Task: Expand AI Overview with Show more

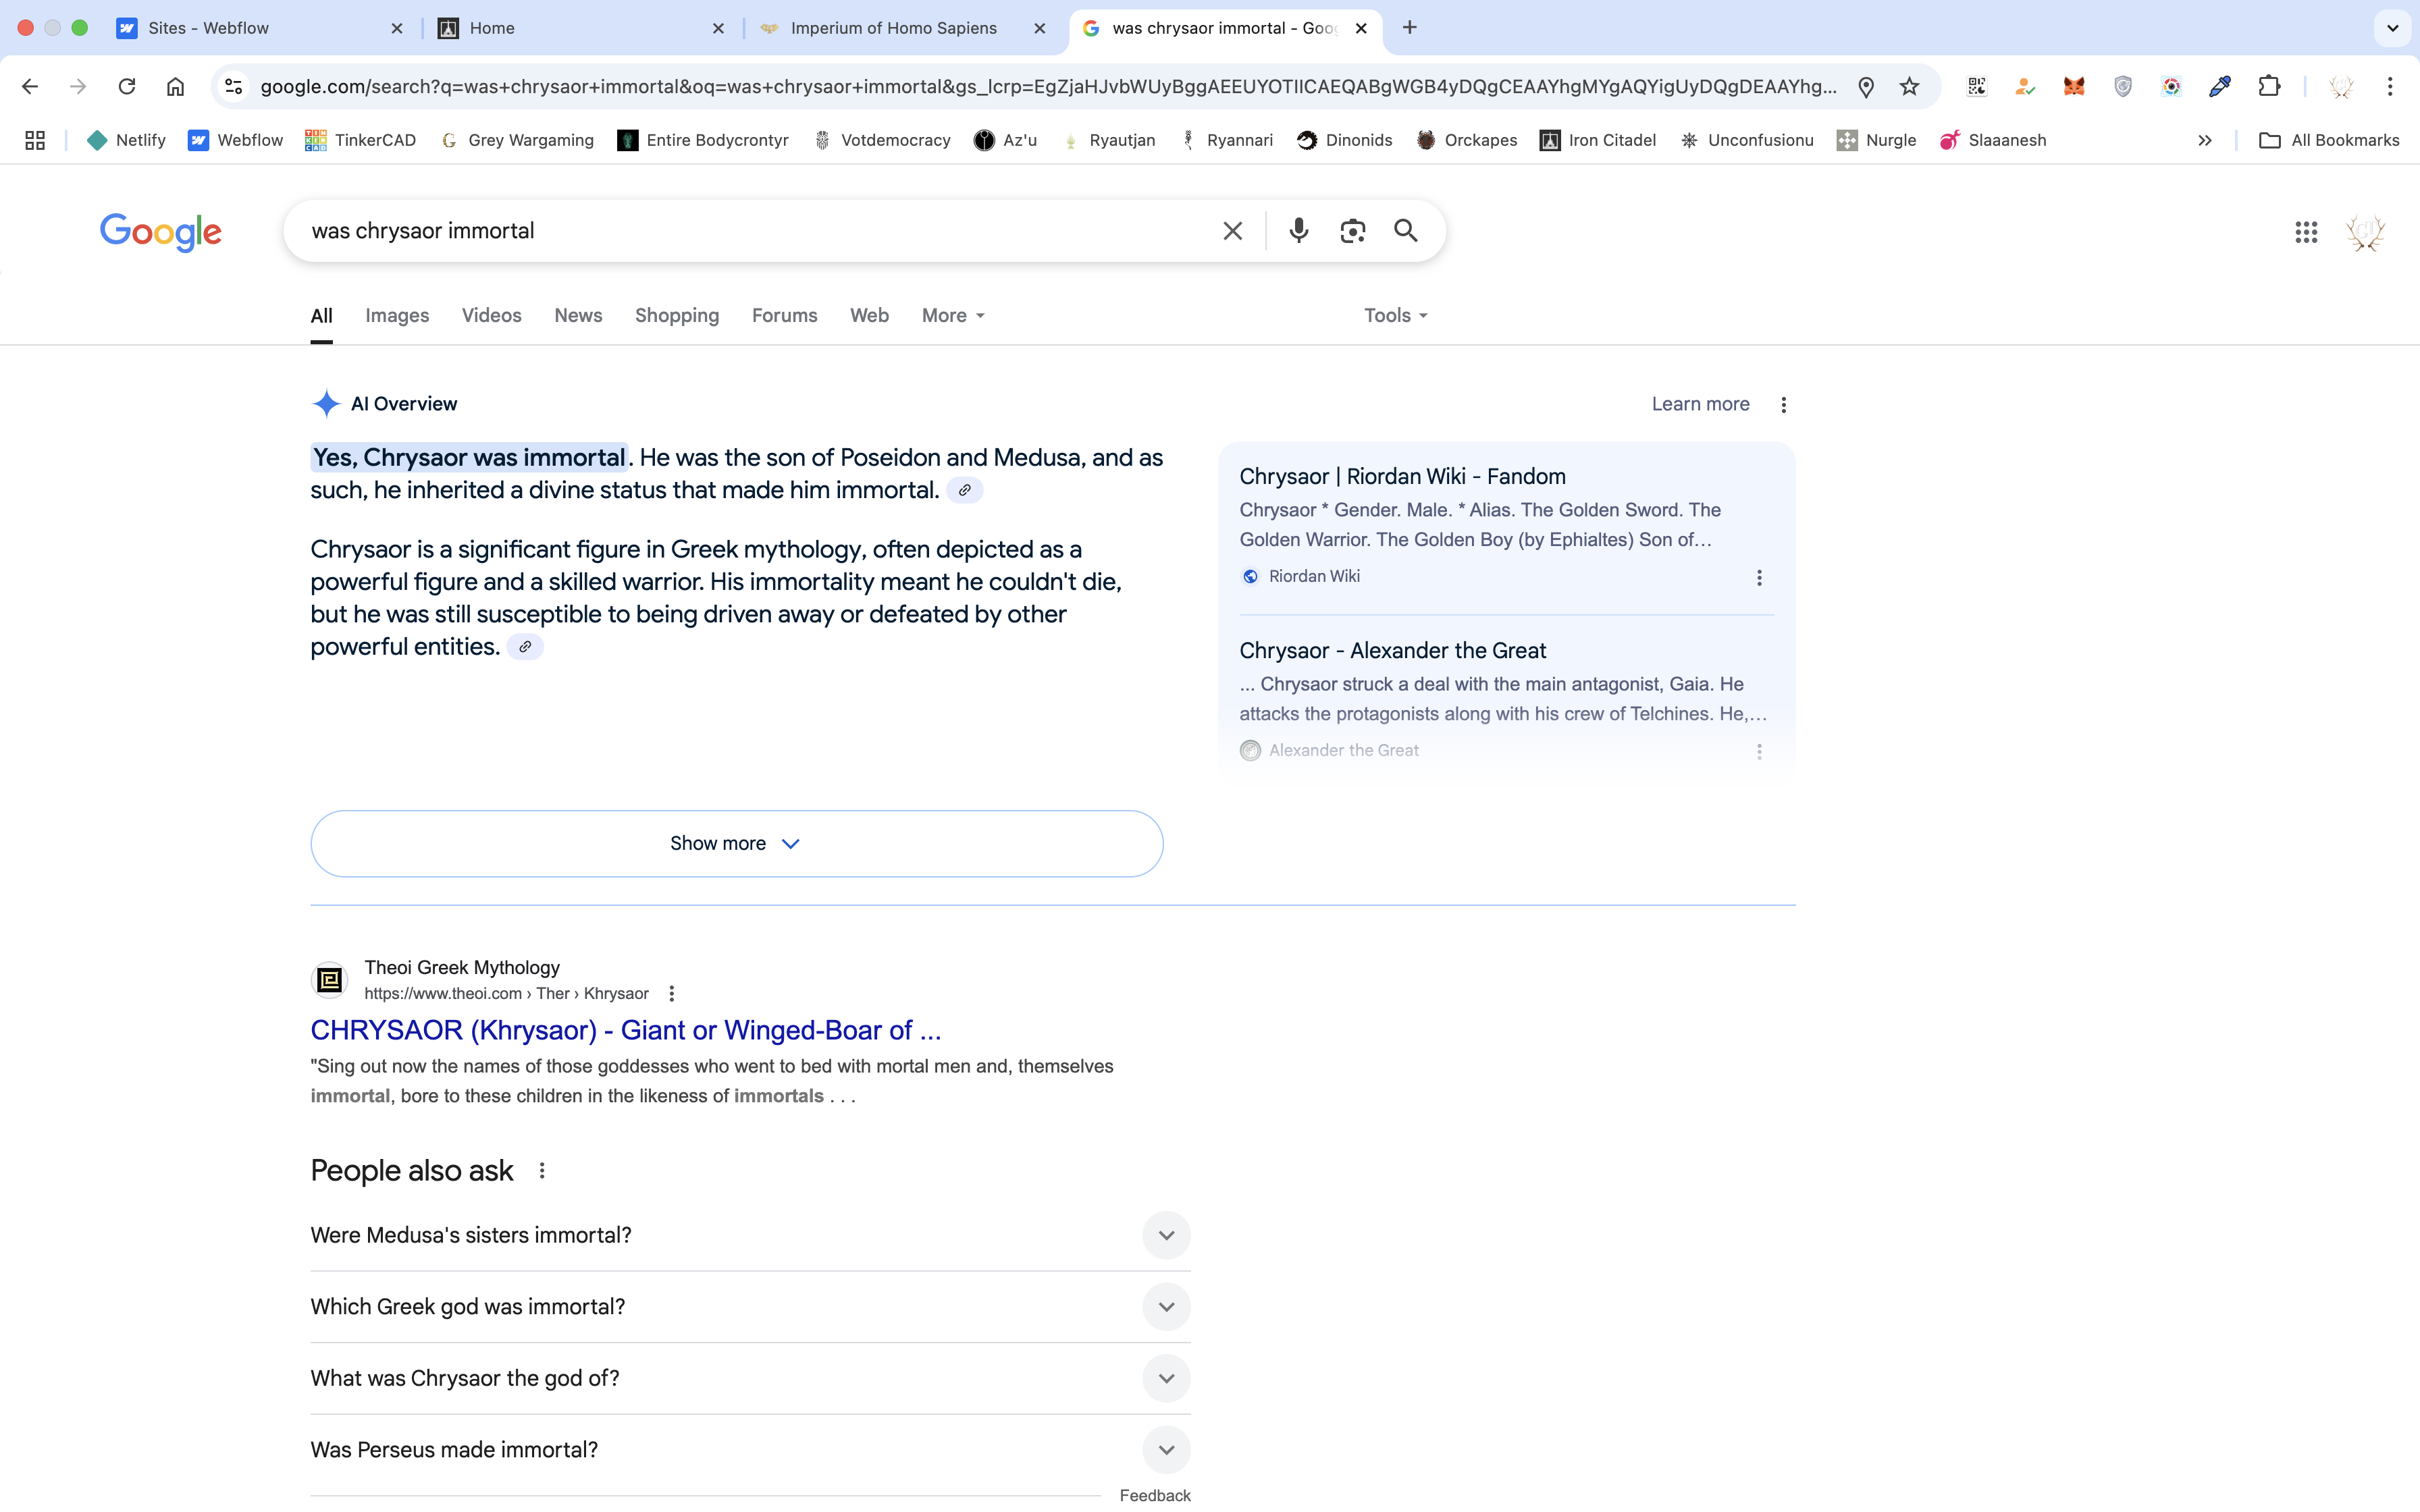Action: click(736, 843)
